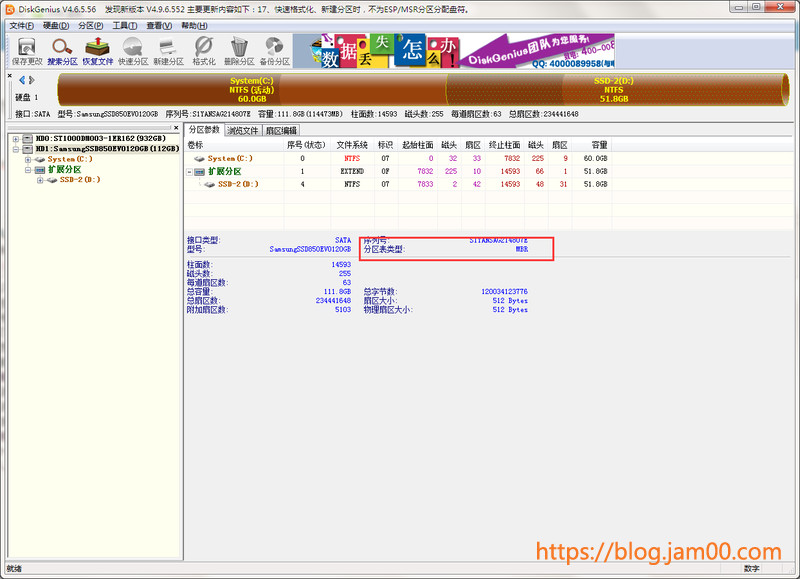Image resolution: width=800 pixels, height=579 pixels.
Task: Click the 新建分区 new partition icon
Action: 168,51
